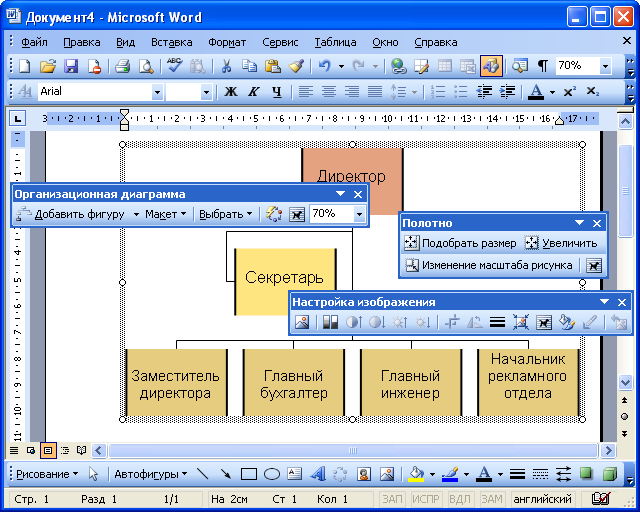Screen dimensions: 640x512
Task: Apply the AutoFormat icon in Организационная диаграмма toolbar
Action: (x=273, y=214)
